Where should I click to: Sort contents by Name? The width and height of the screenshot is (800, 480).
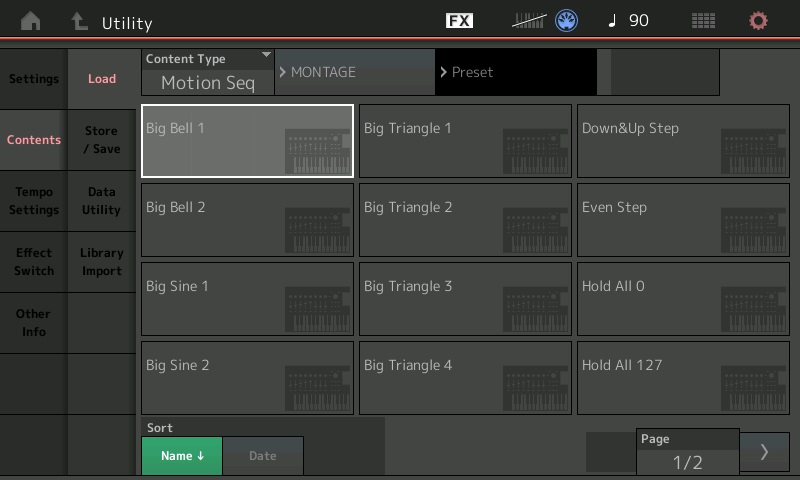click(x=182, y=456)
